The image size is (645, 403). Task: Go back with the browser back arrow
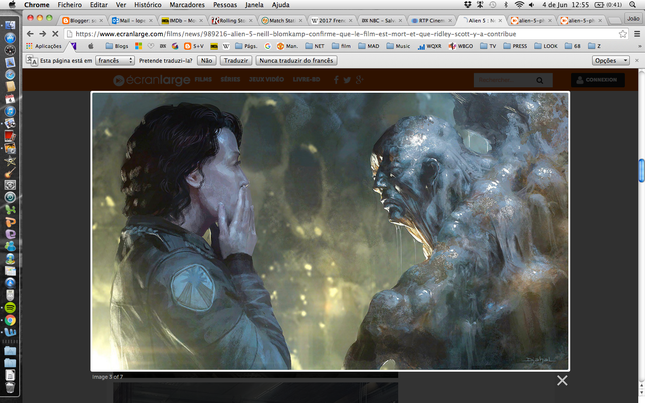click(x=30, y=34)
